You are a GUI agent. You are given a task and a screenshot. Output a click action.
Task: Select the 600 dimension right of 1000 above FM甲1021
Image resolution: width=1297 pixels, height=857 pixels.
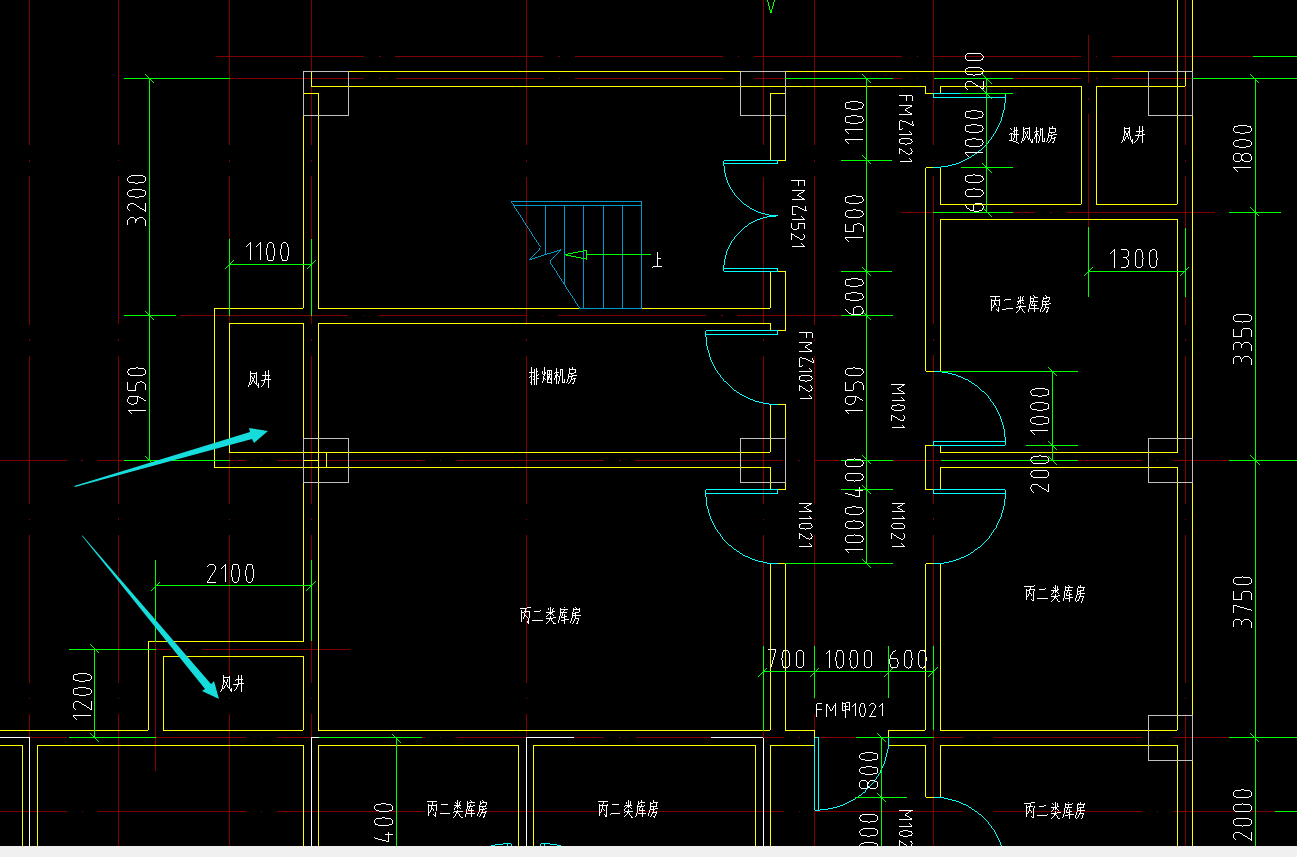(x=907, y=659)
